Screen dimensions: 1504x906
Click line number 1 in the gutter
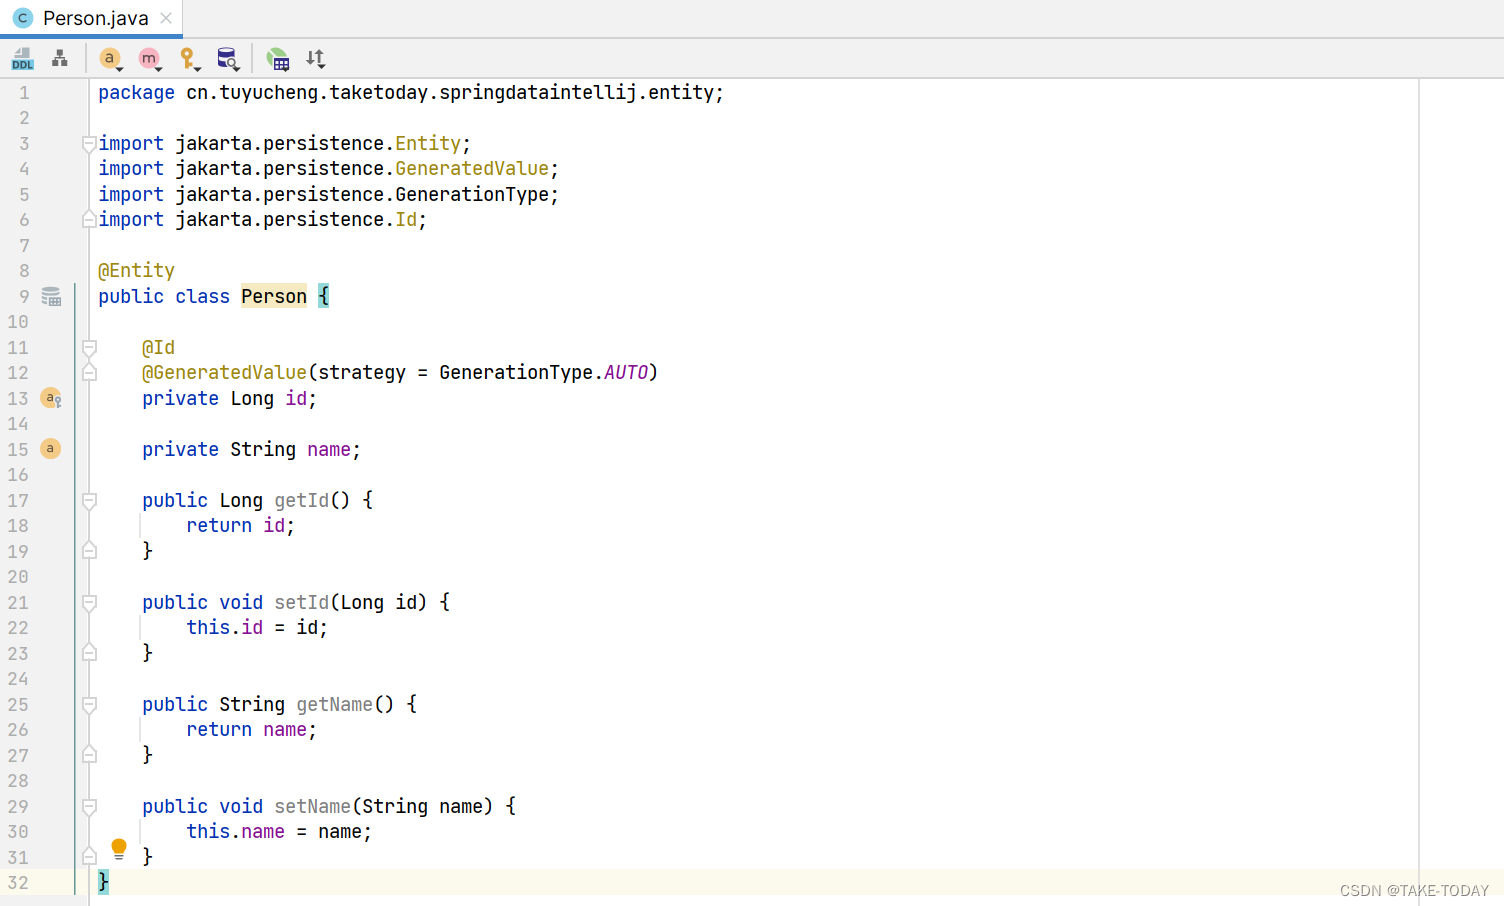pos(24,93)
